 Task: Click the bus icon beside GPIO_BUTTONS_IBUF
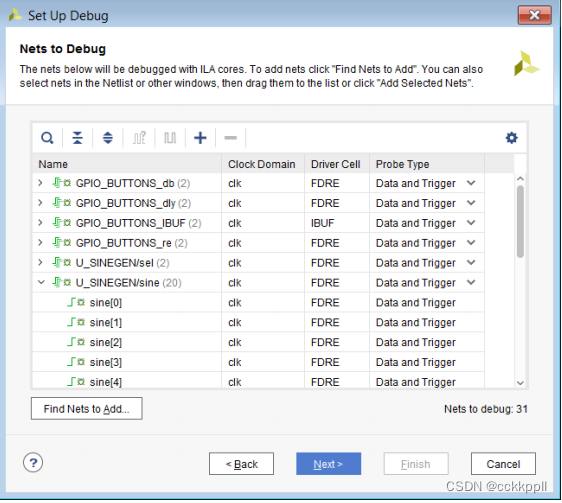[x=62, y=223]
